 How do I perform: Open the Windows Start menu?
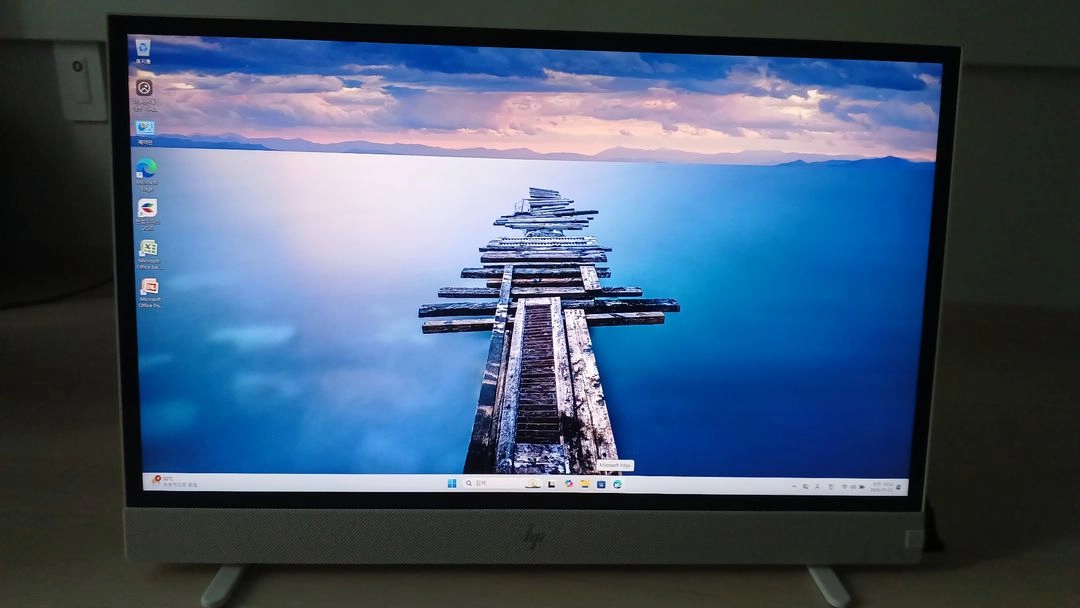452,483
